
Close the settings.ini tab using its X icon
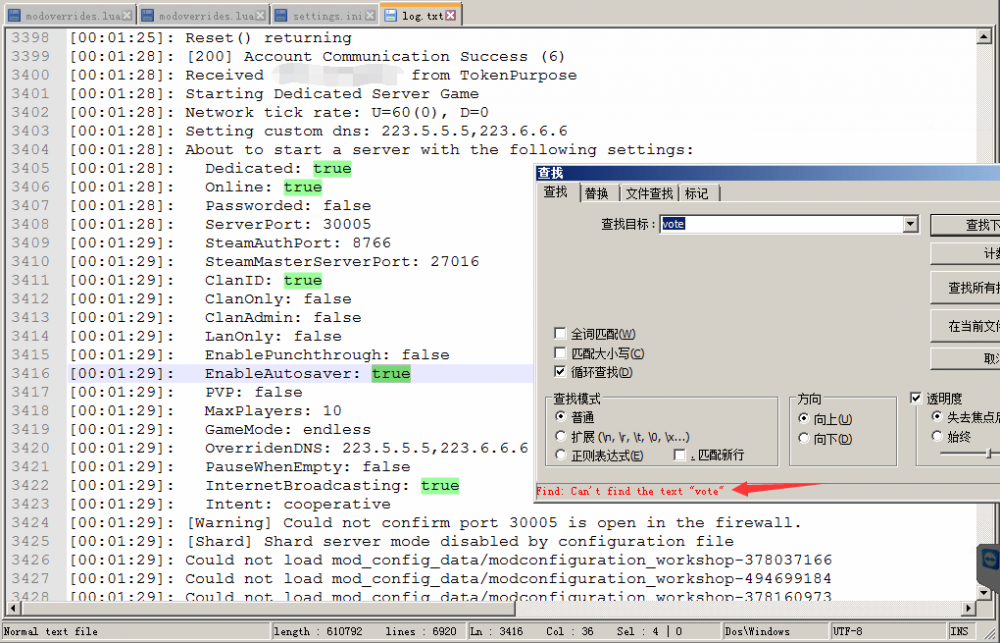[x=368, y=16]
